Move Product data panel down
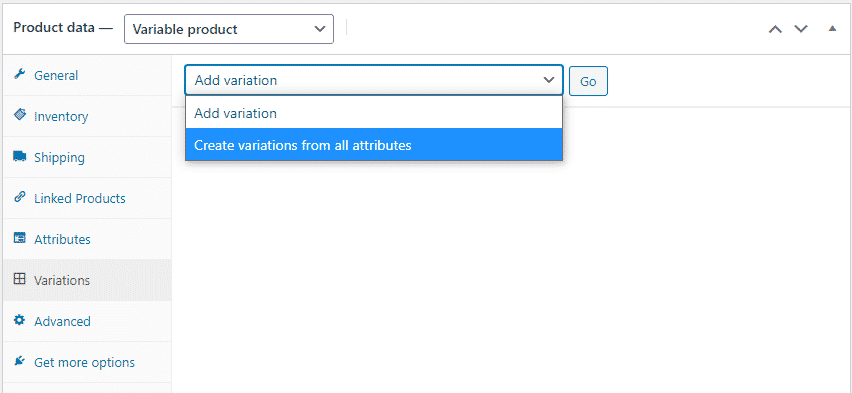852x393 pixels. tap(801, 29)
